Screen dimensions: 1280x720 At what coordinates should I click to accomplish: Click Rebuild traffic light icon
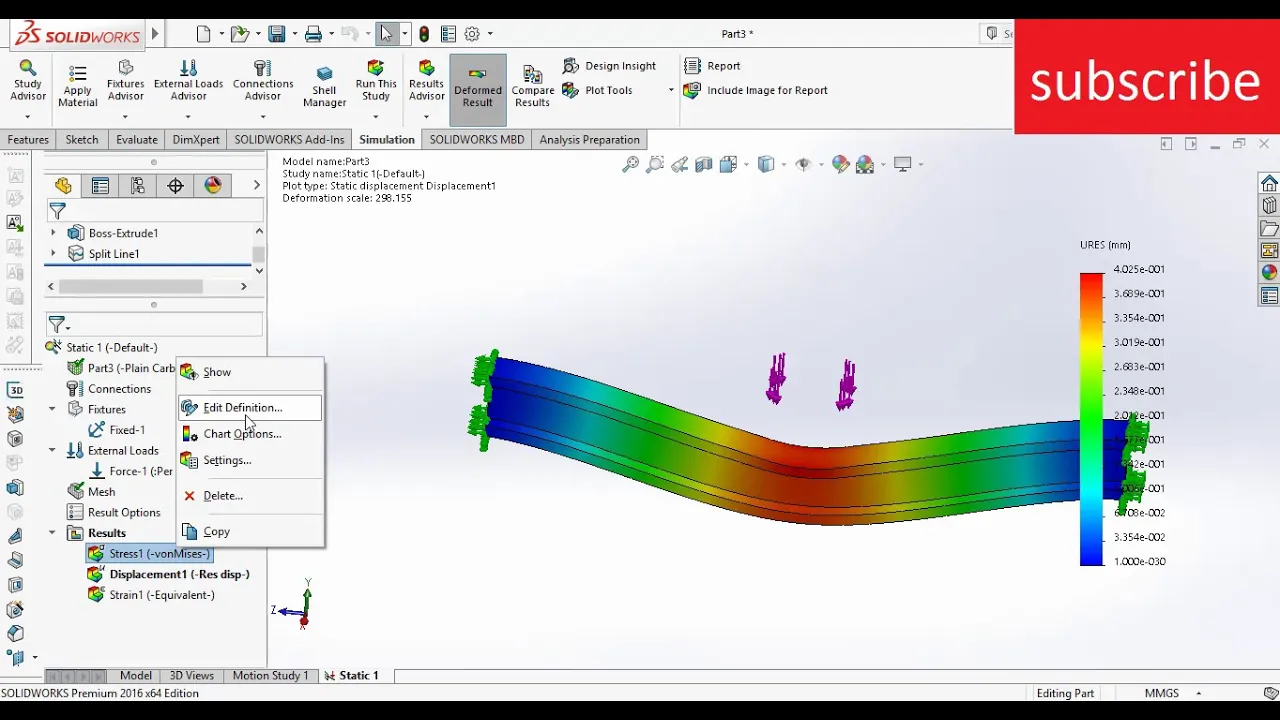coord(424,34)
